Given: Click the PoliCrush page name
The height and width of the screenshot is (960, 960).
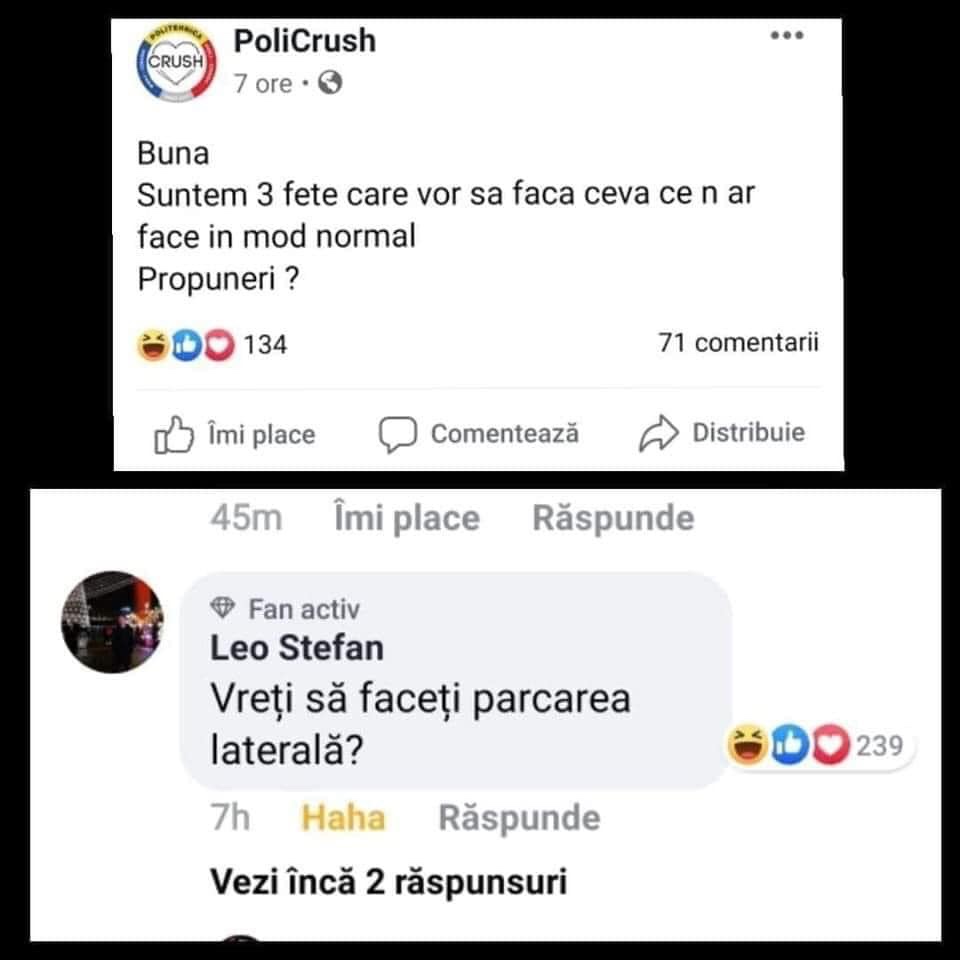Looking at the screenshot, I should point(304,41).
